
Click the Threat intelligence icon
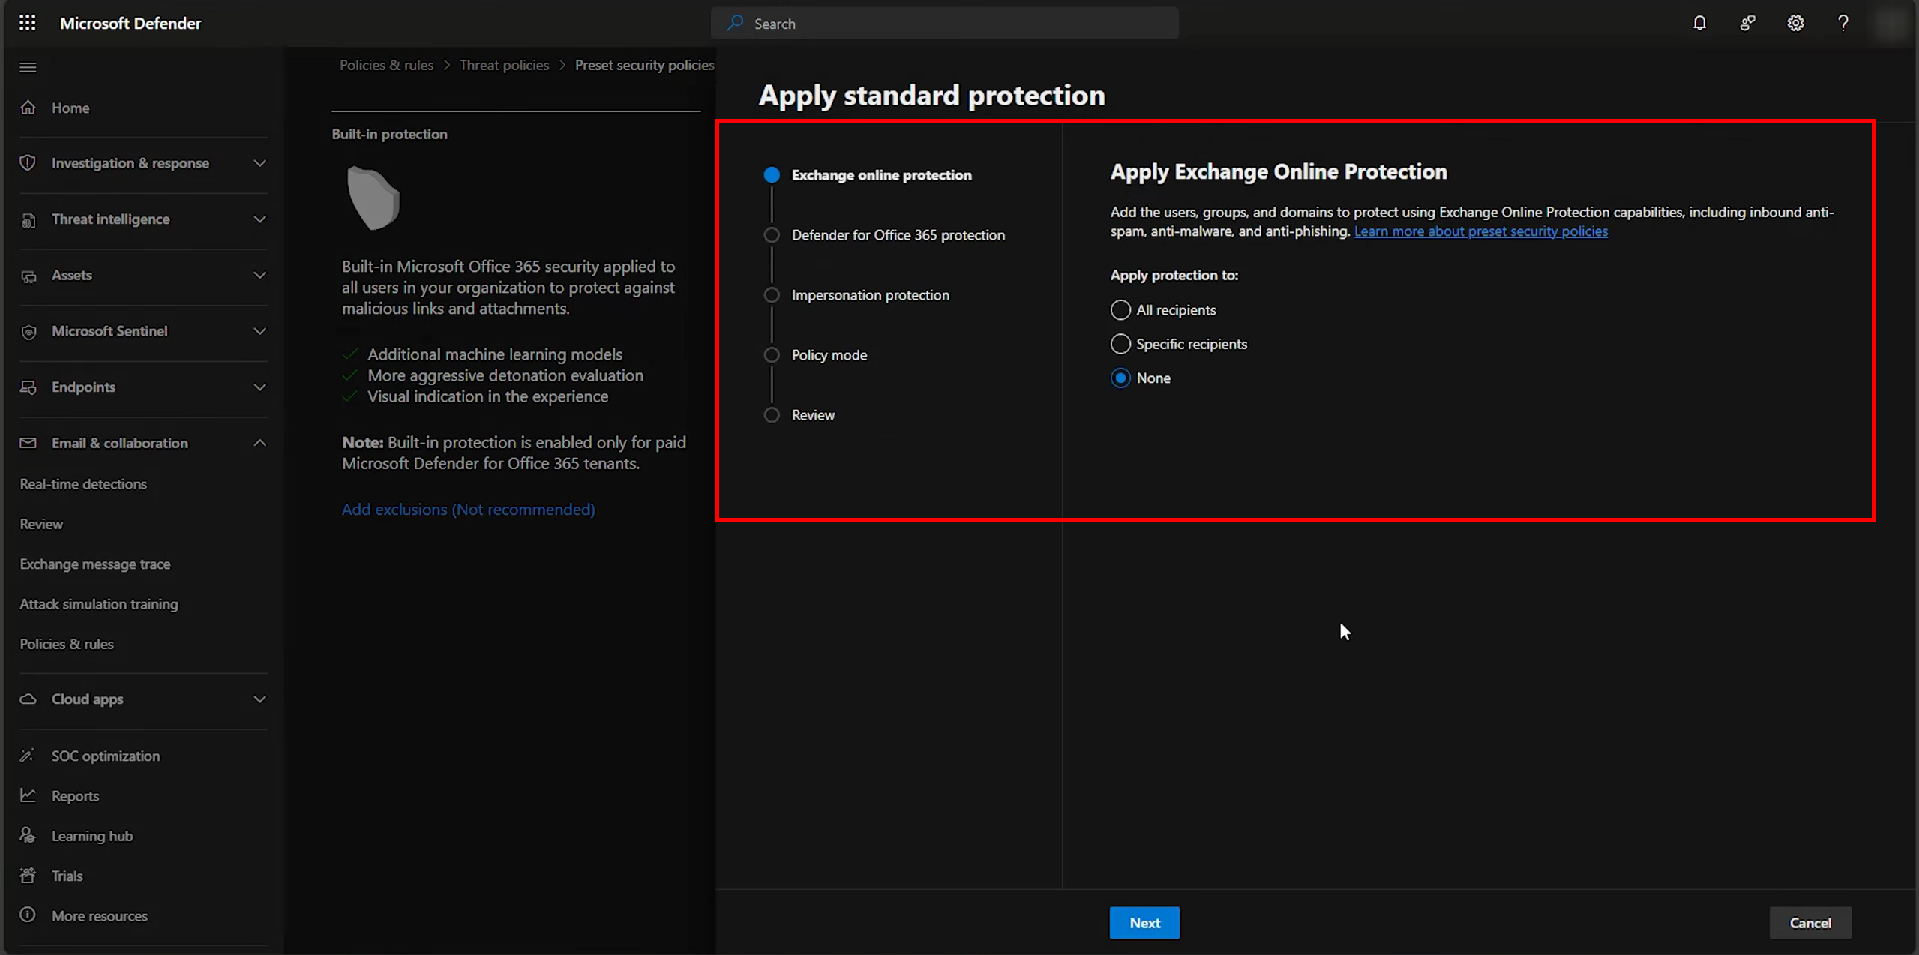pos(28,219)
